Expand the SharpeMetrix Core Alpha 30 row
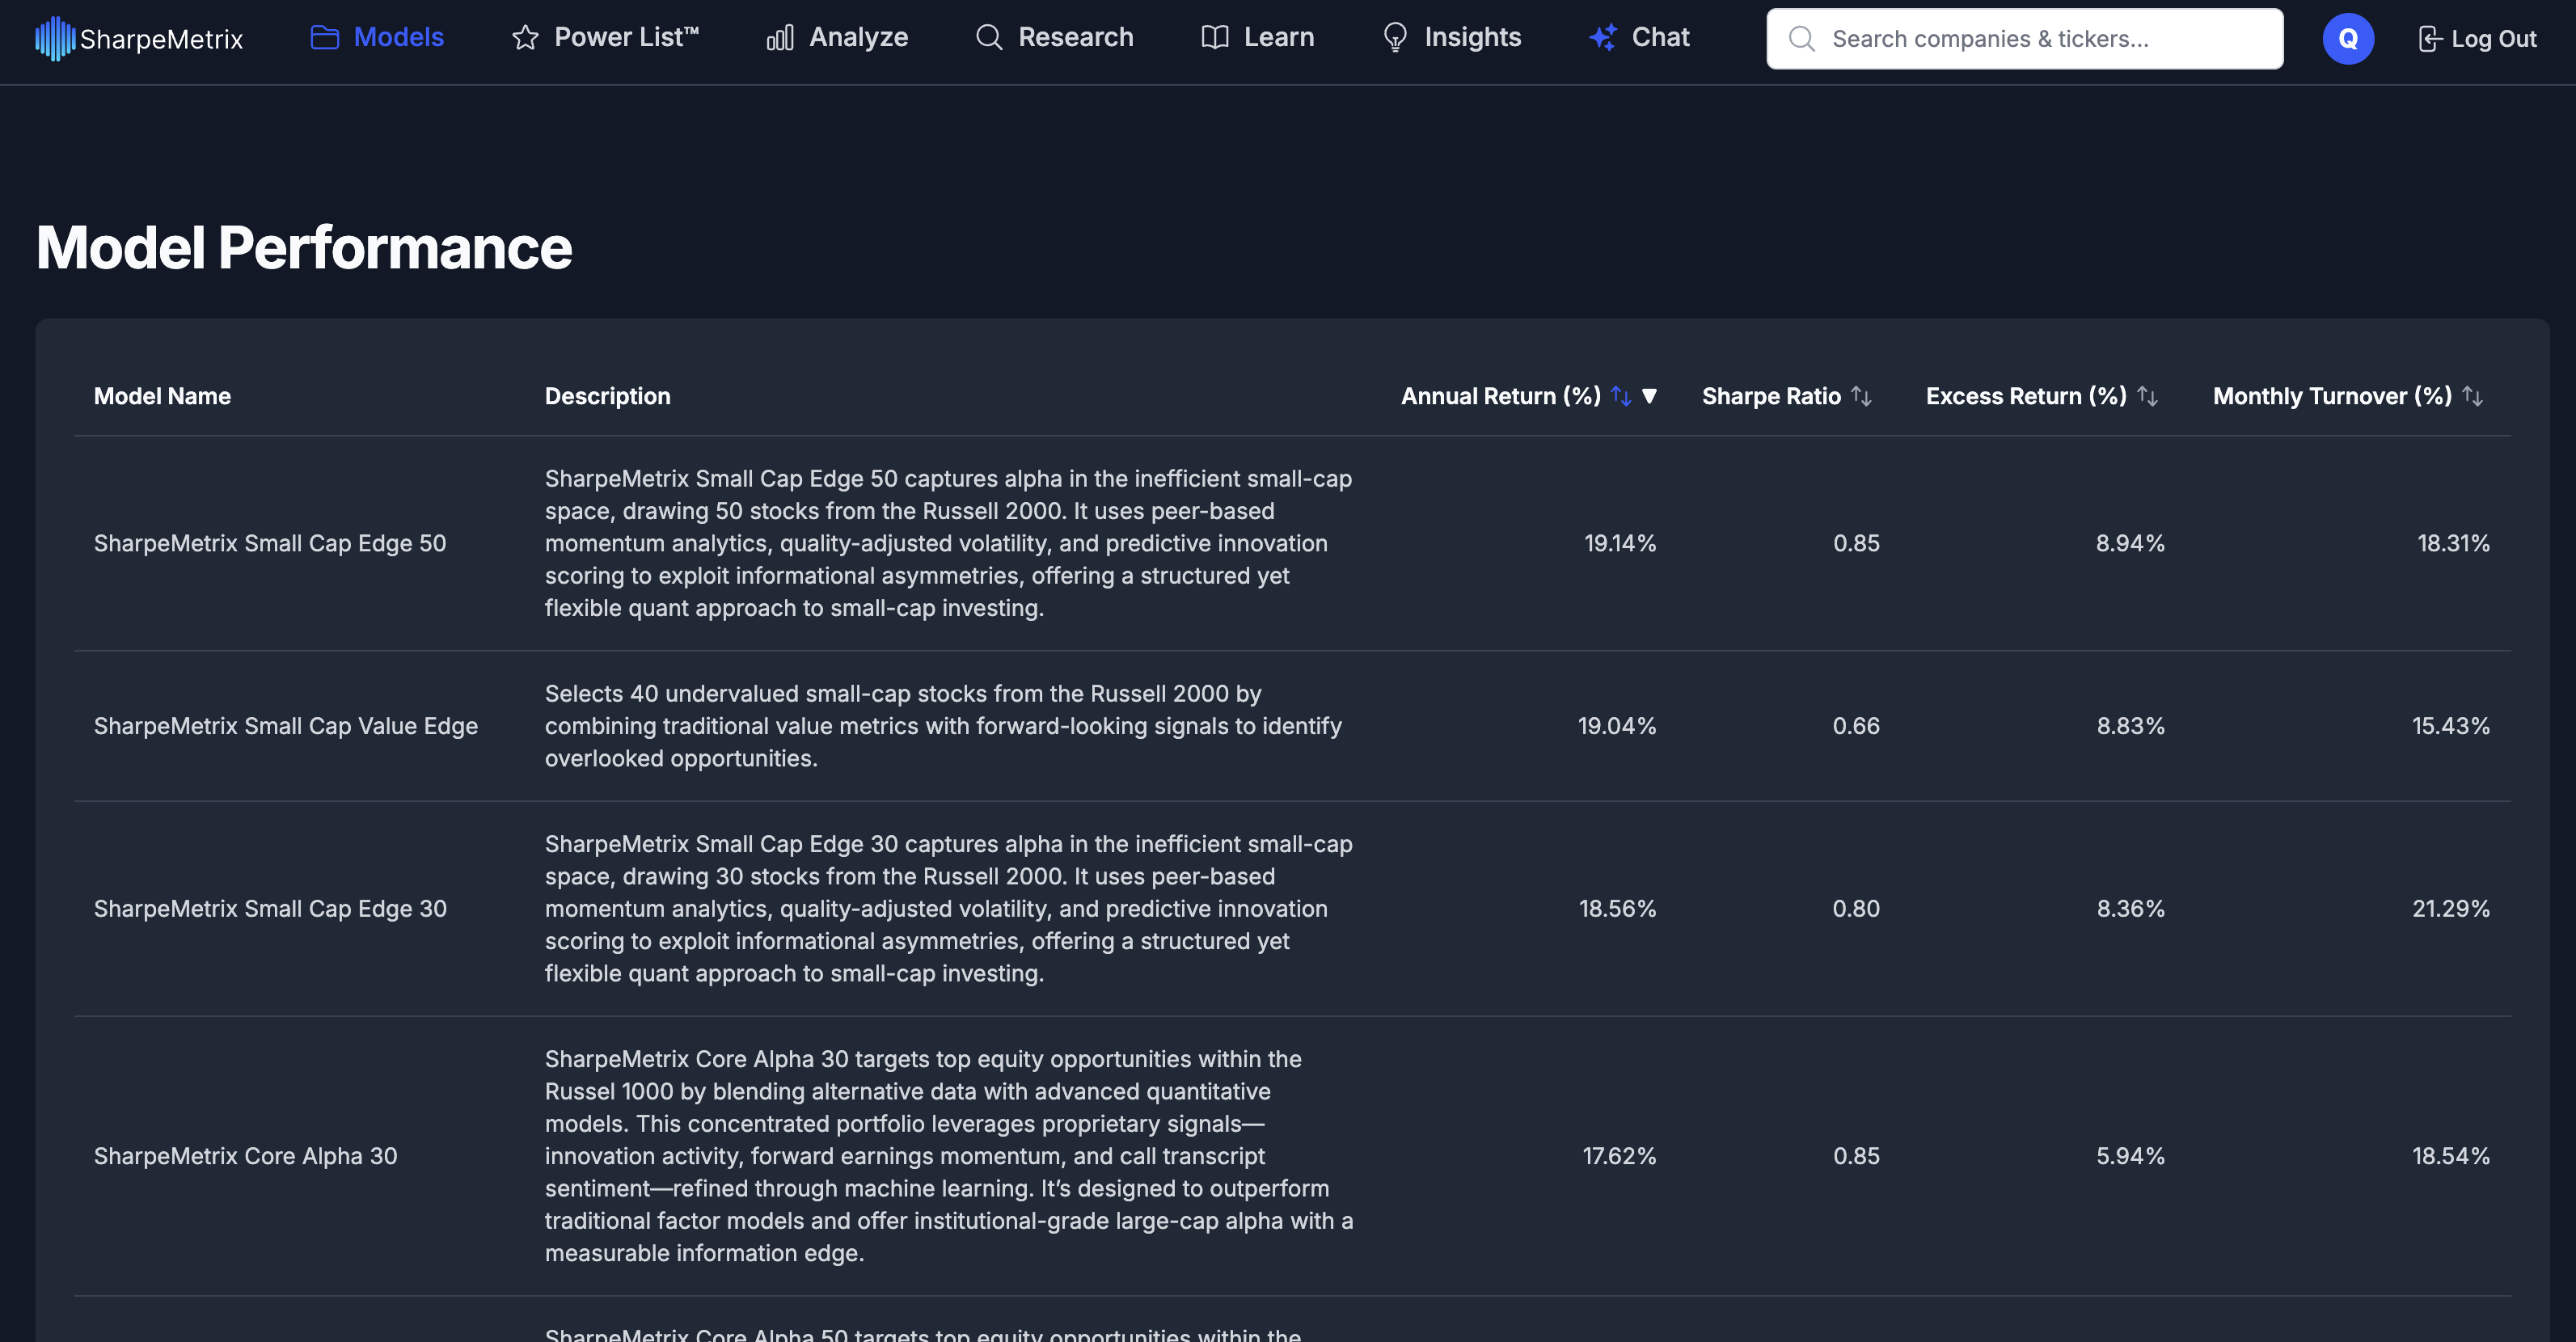This screenshot has height=1342, width=2576. point(245,1156)
